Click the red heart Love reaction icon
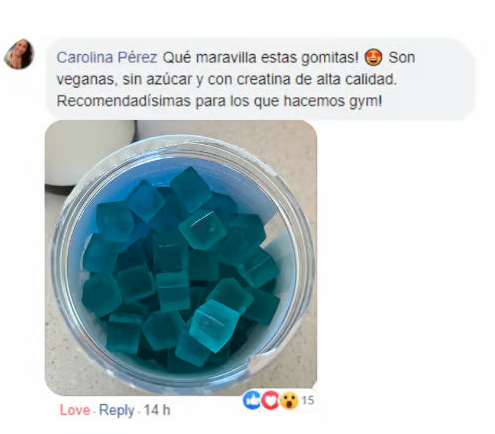 (x=270, y=400)
